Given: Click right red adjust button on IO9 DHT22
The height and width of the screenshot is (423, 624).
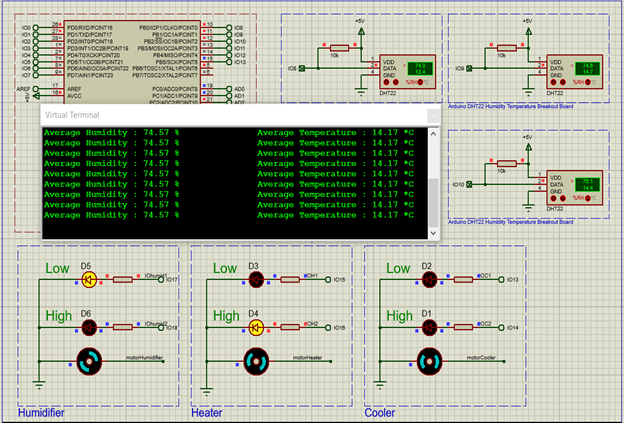Looking at the screenshot, I should click(x=563, y=82).
